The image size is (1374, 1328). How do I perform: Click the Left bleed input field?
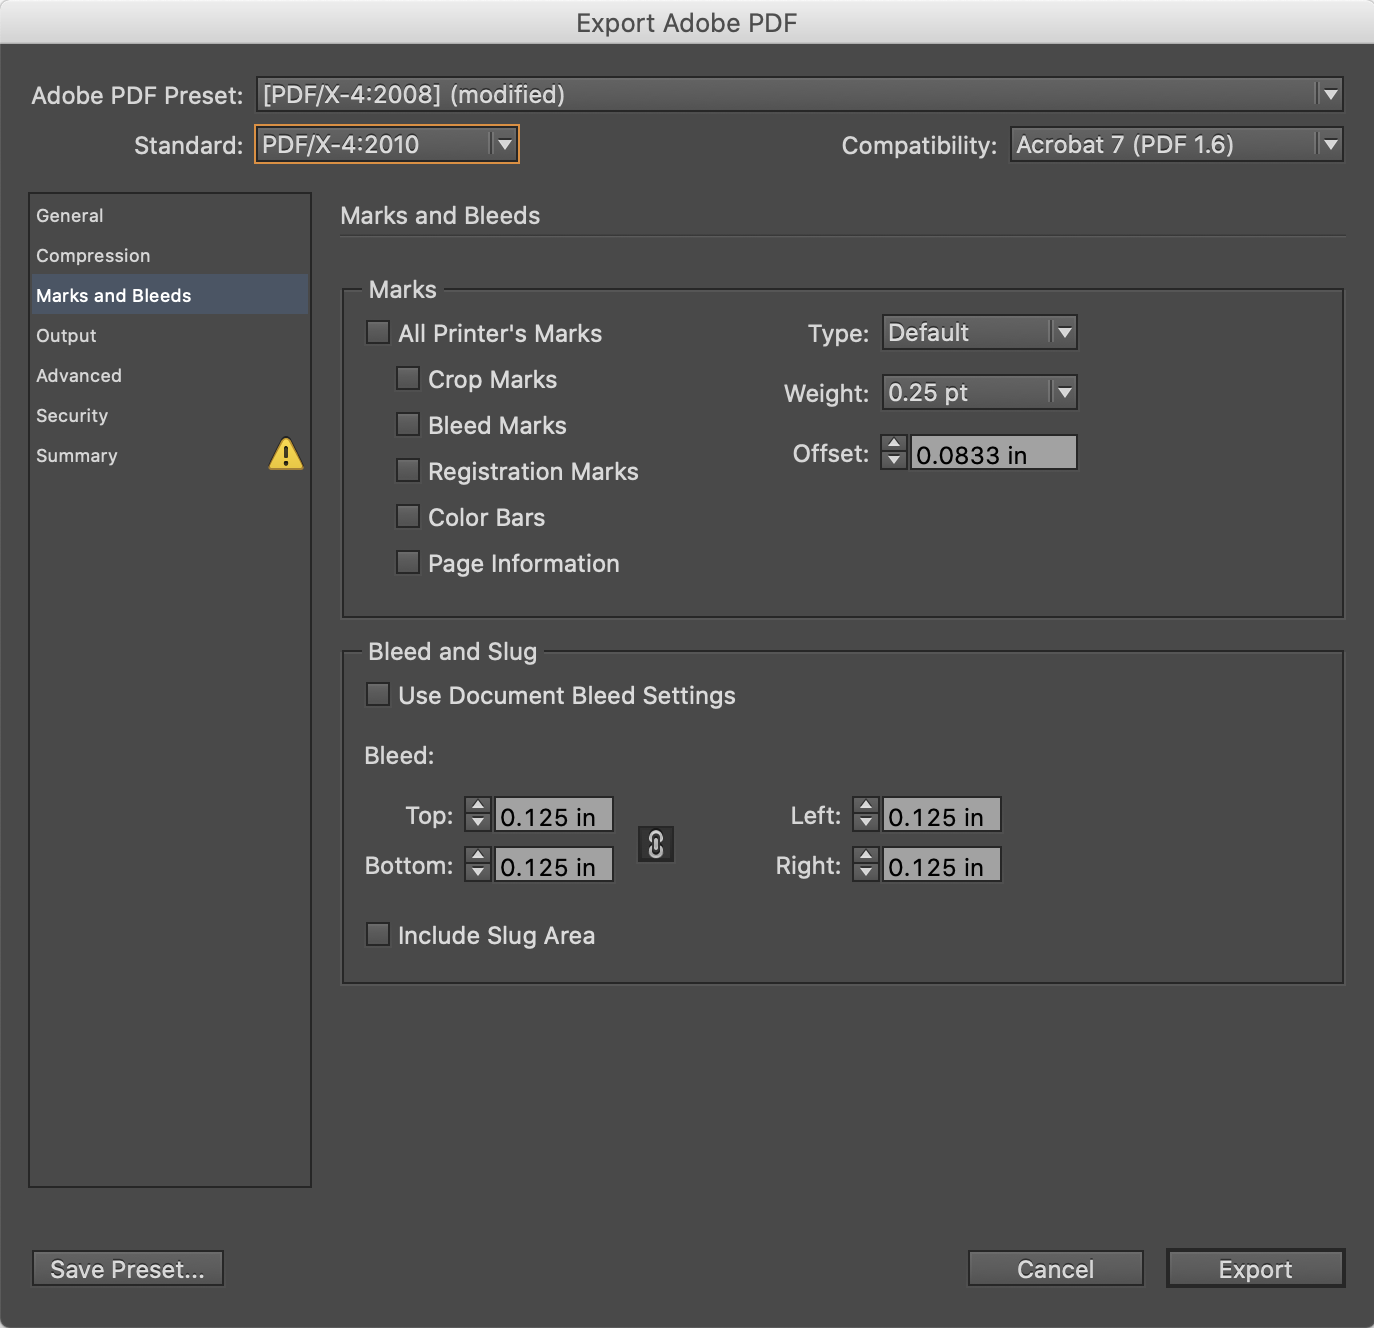point(942,815)
